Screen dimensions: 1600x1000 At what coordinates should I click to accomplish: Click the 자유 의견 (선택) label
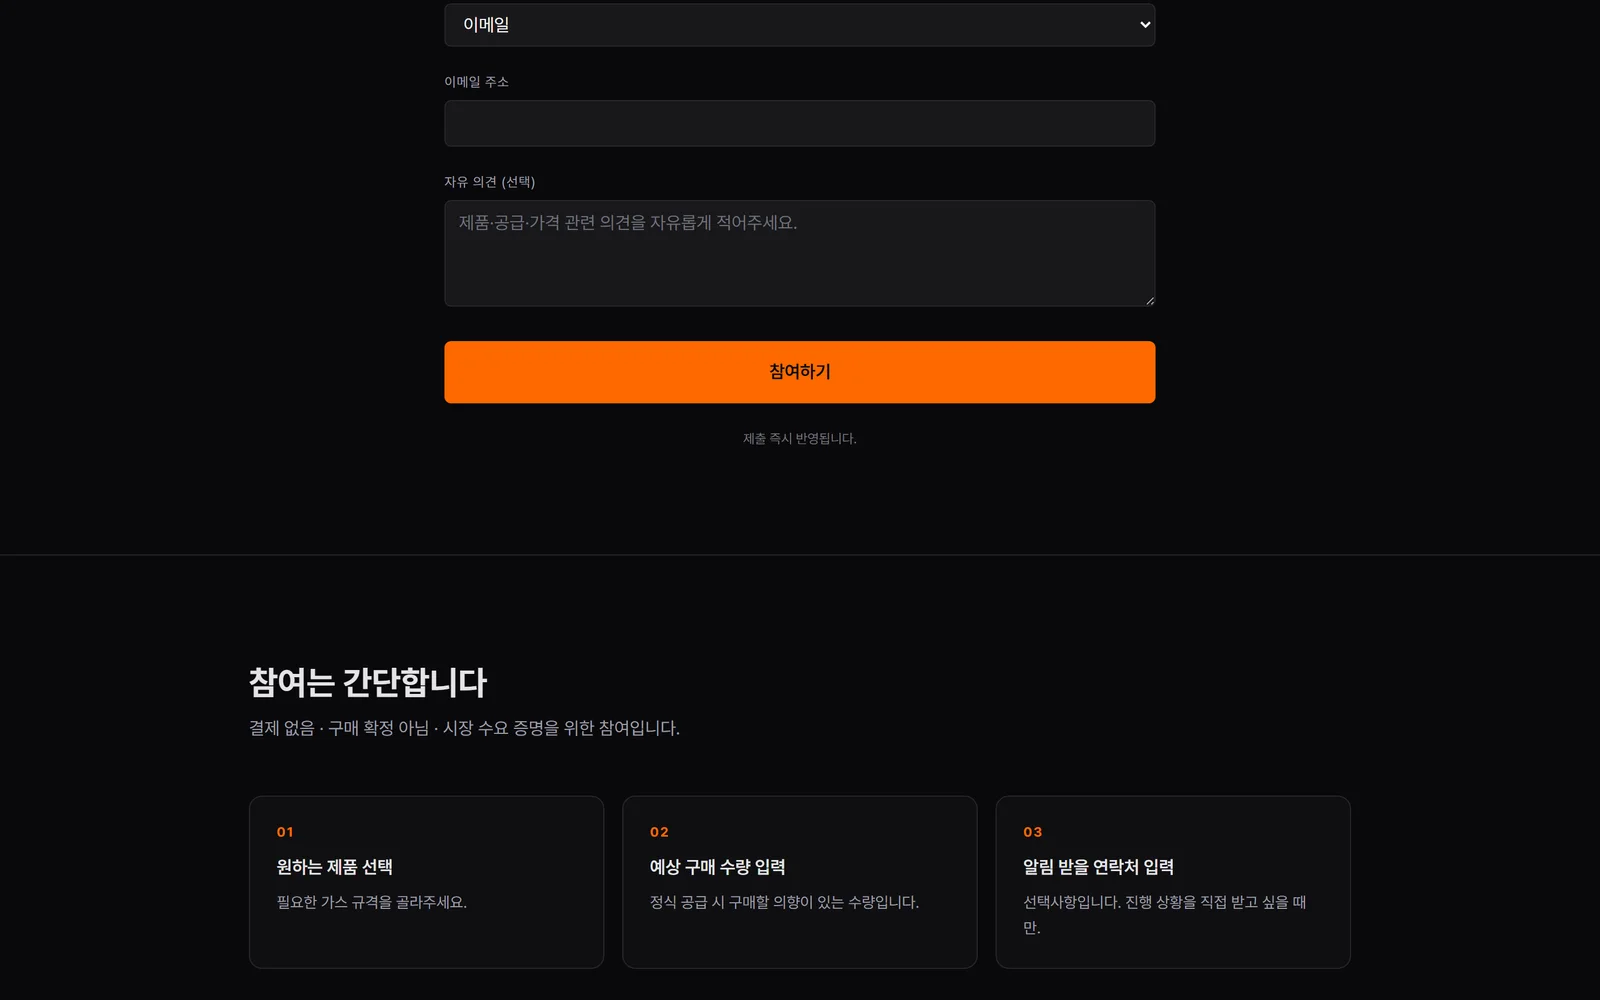click(489, 182)
